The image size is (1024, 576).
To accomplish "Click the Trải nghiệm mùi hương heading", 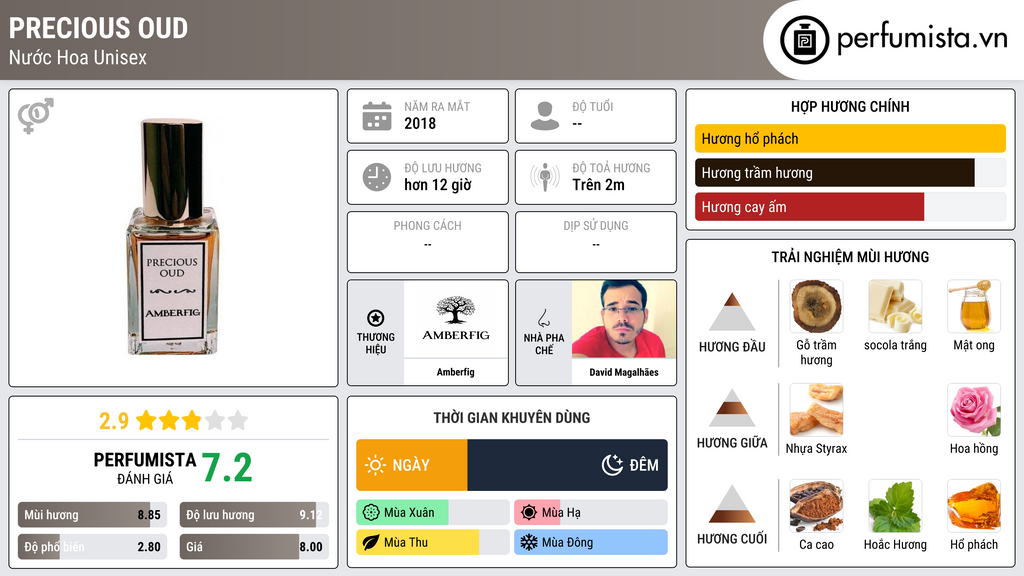I will (850, 257).
